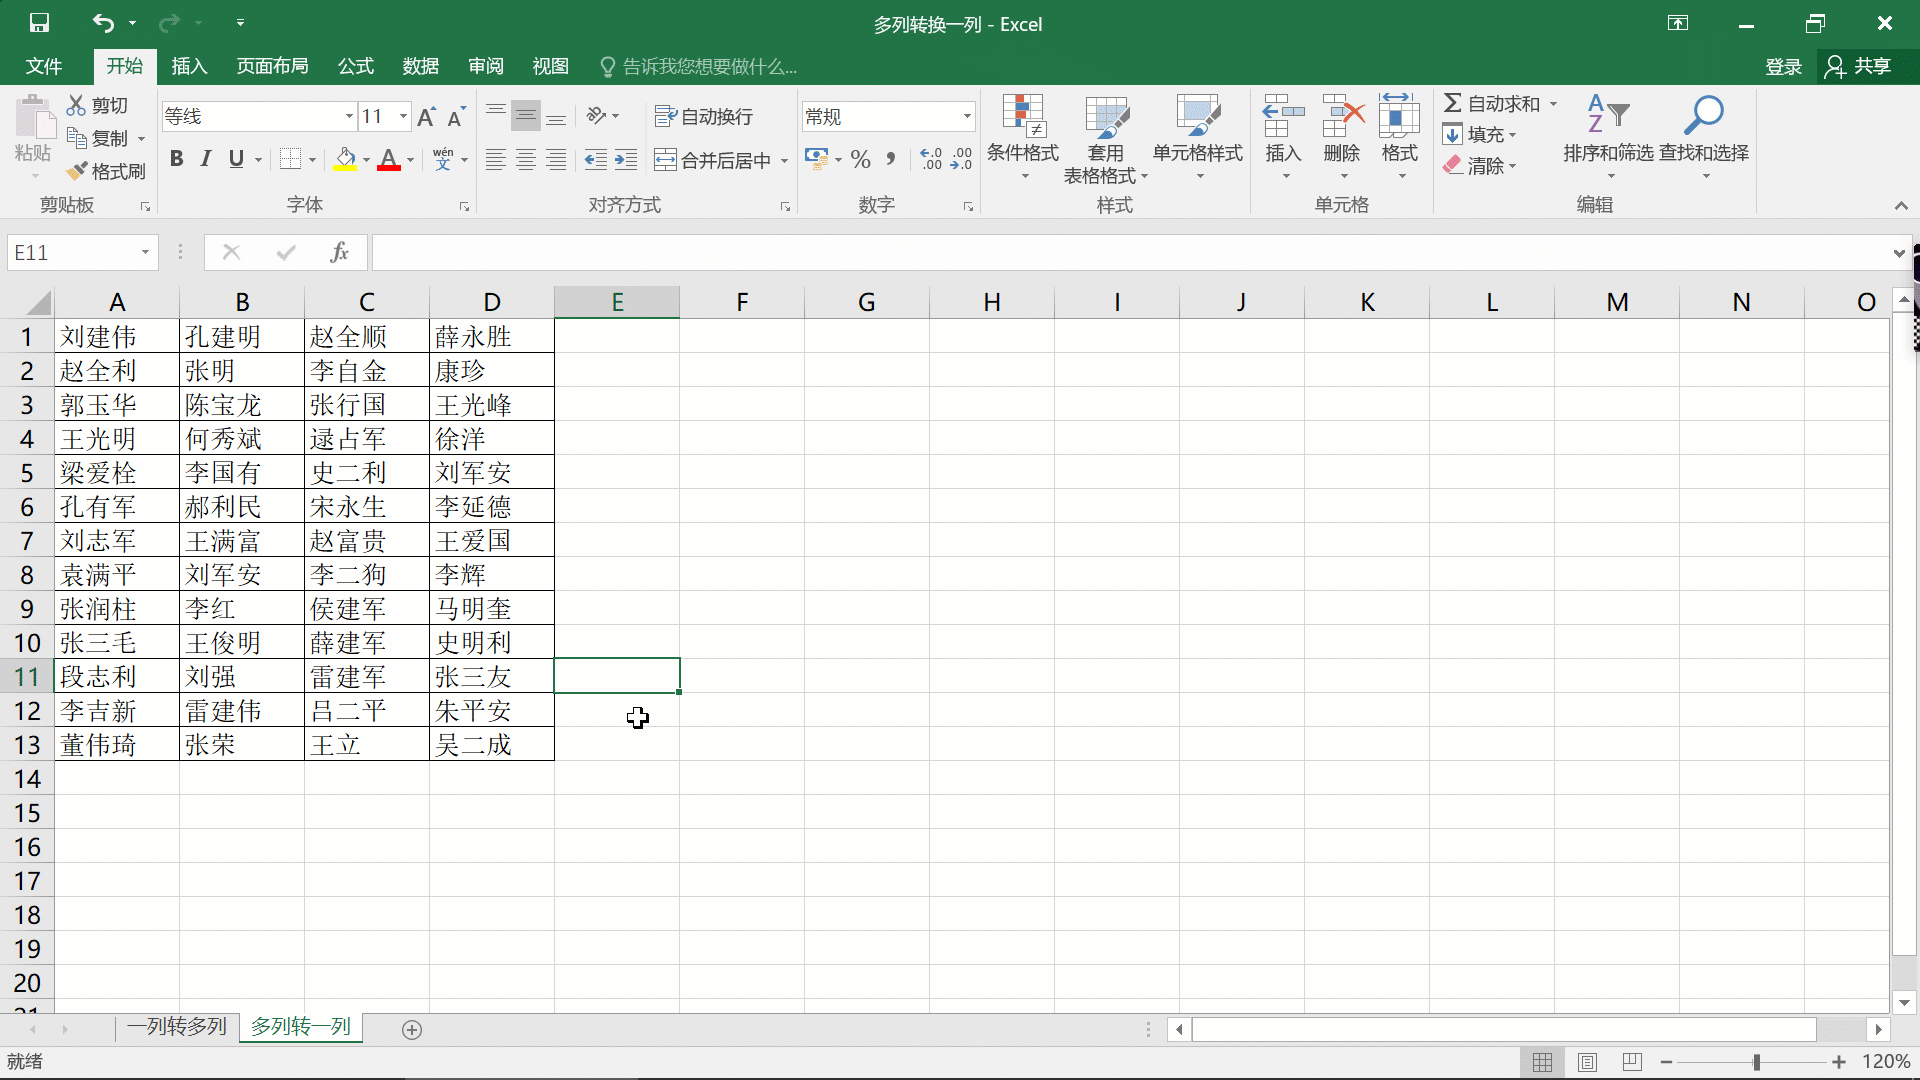Click the zoom slider handle
1920x1080 pixels.
(1756, 1061)
